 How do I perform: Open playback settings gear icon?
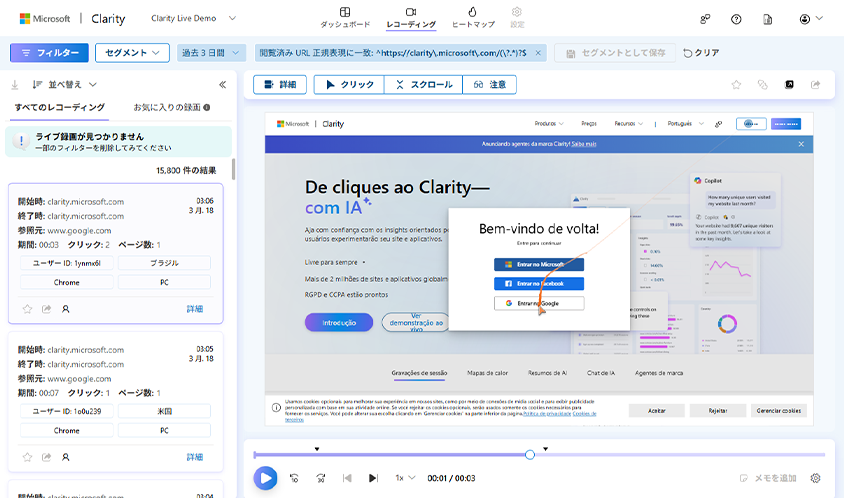coord(816,479)
